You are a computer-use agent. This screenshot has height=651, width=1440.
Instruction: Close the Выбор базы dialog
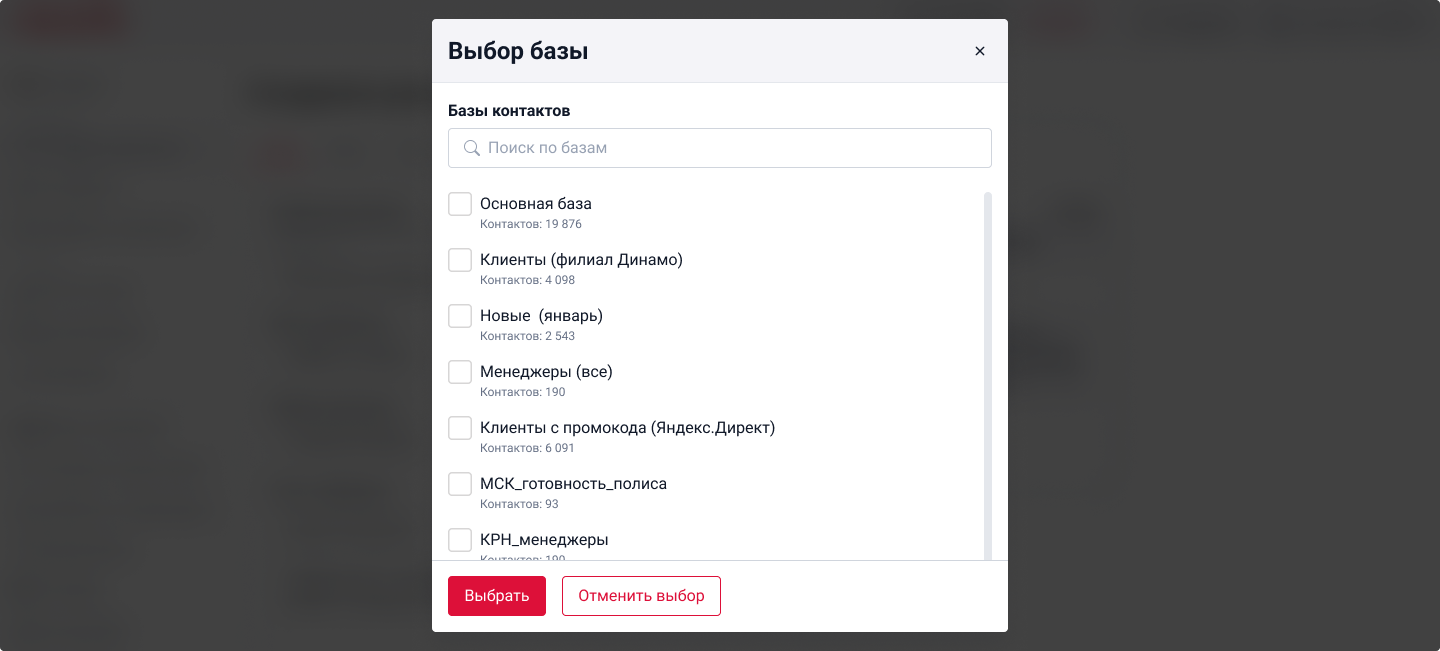(x=980, y=51)
